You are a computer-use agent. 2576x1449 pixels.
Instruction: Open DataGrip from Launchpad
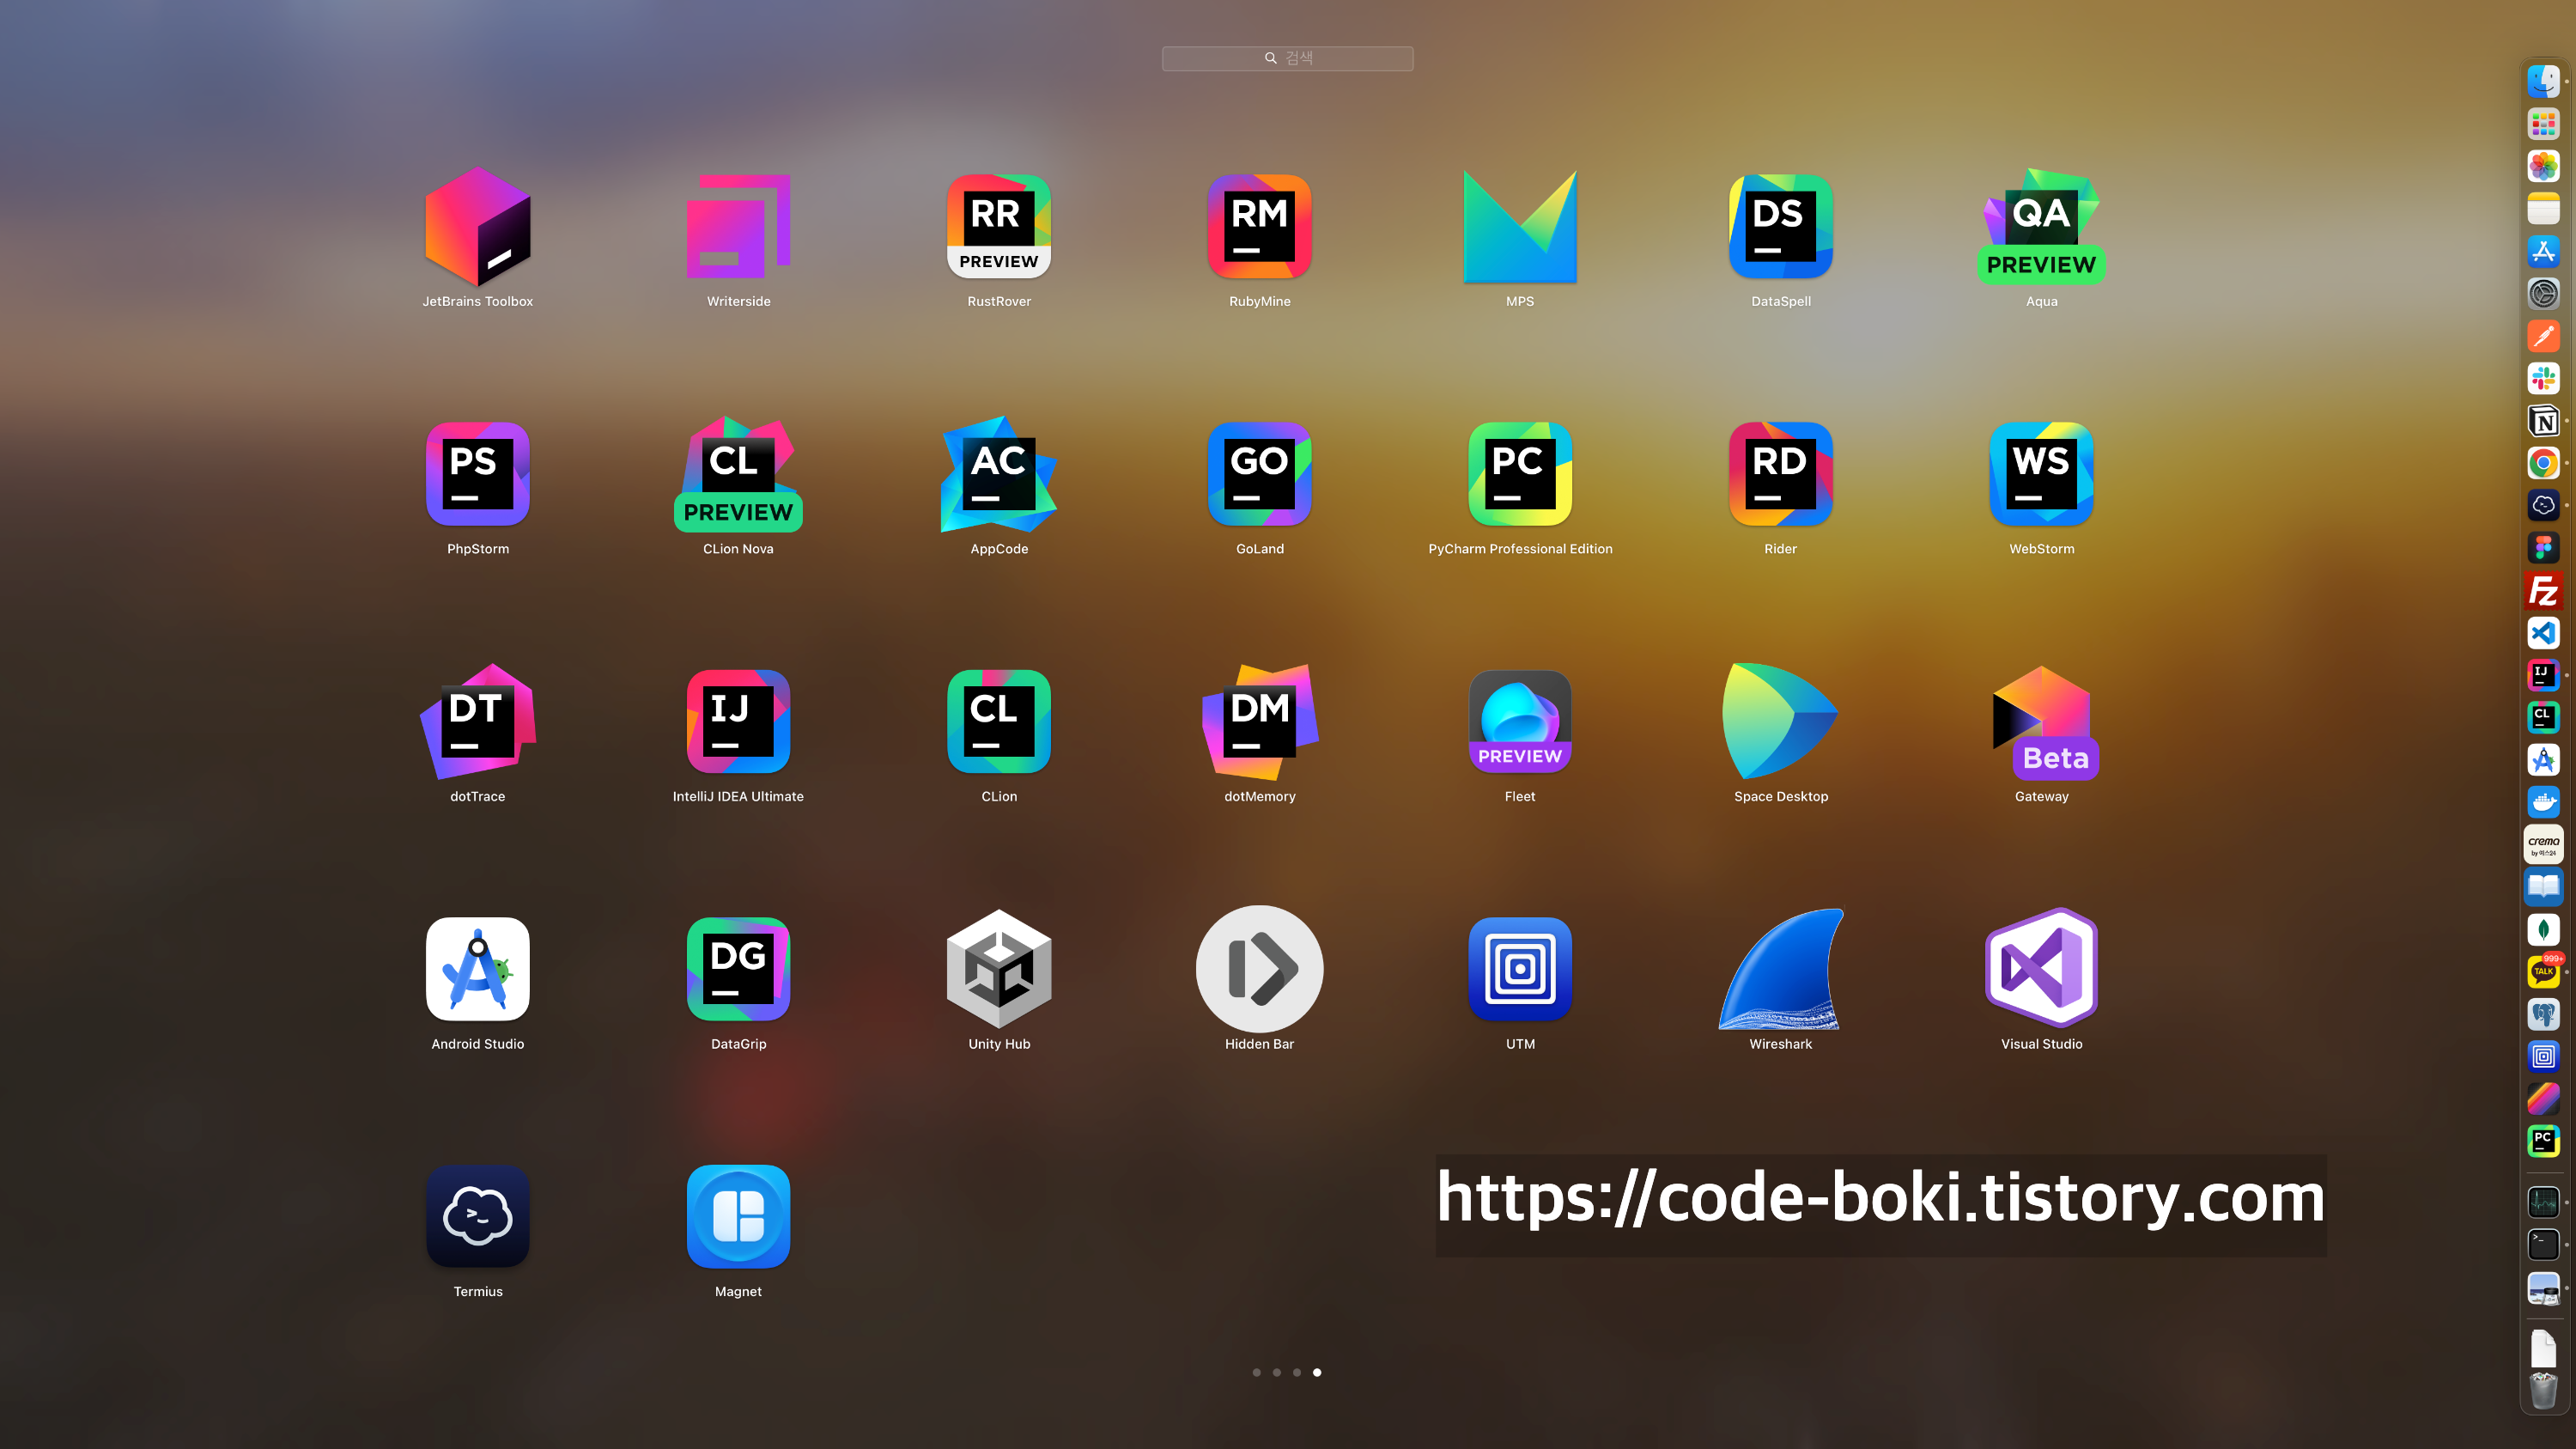738,969
